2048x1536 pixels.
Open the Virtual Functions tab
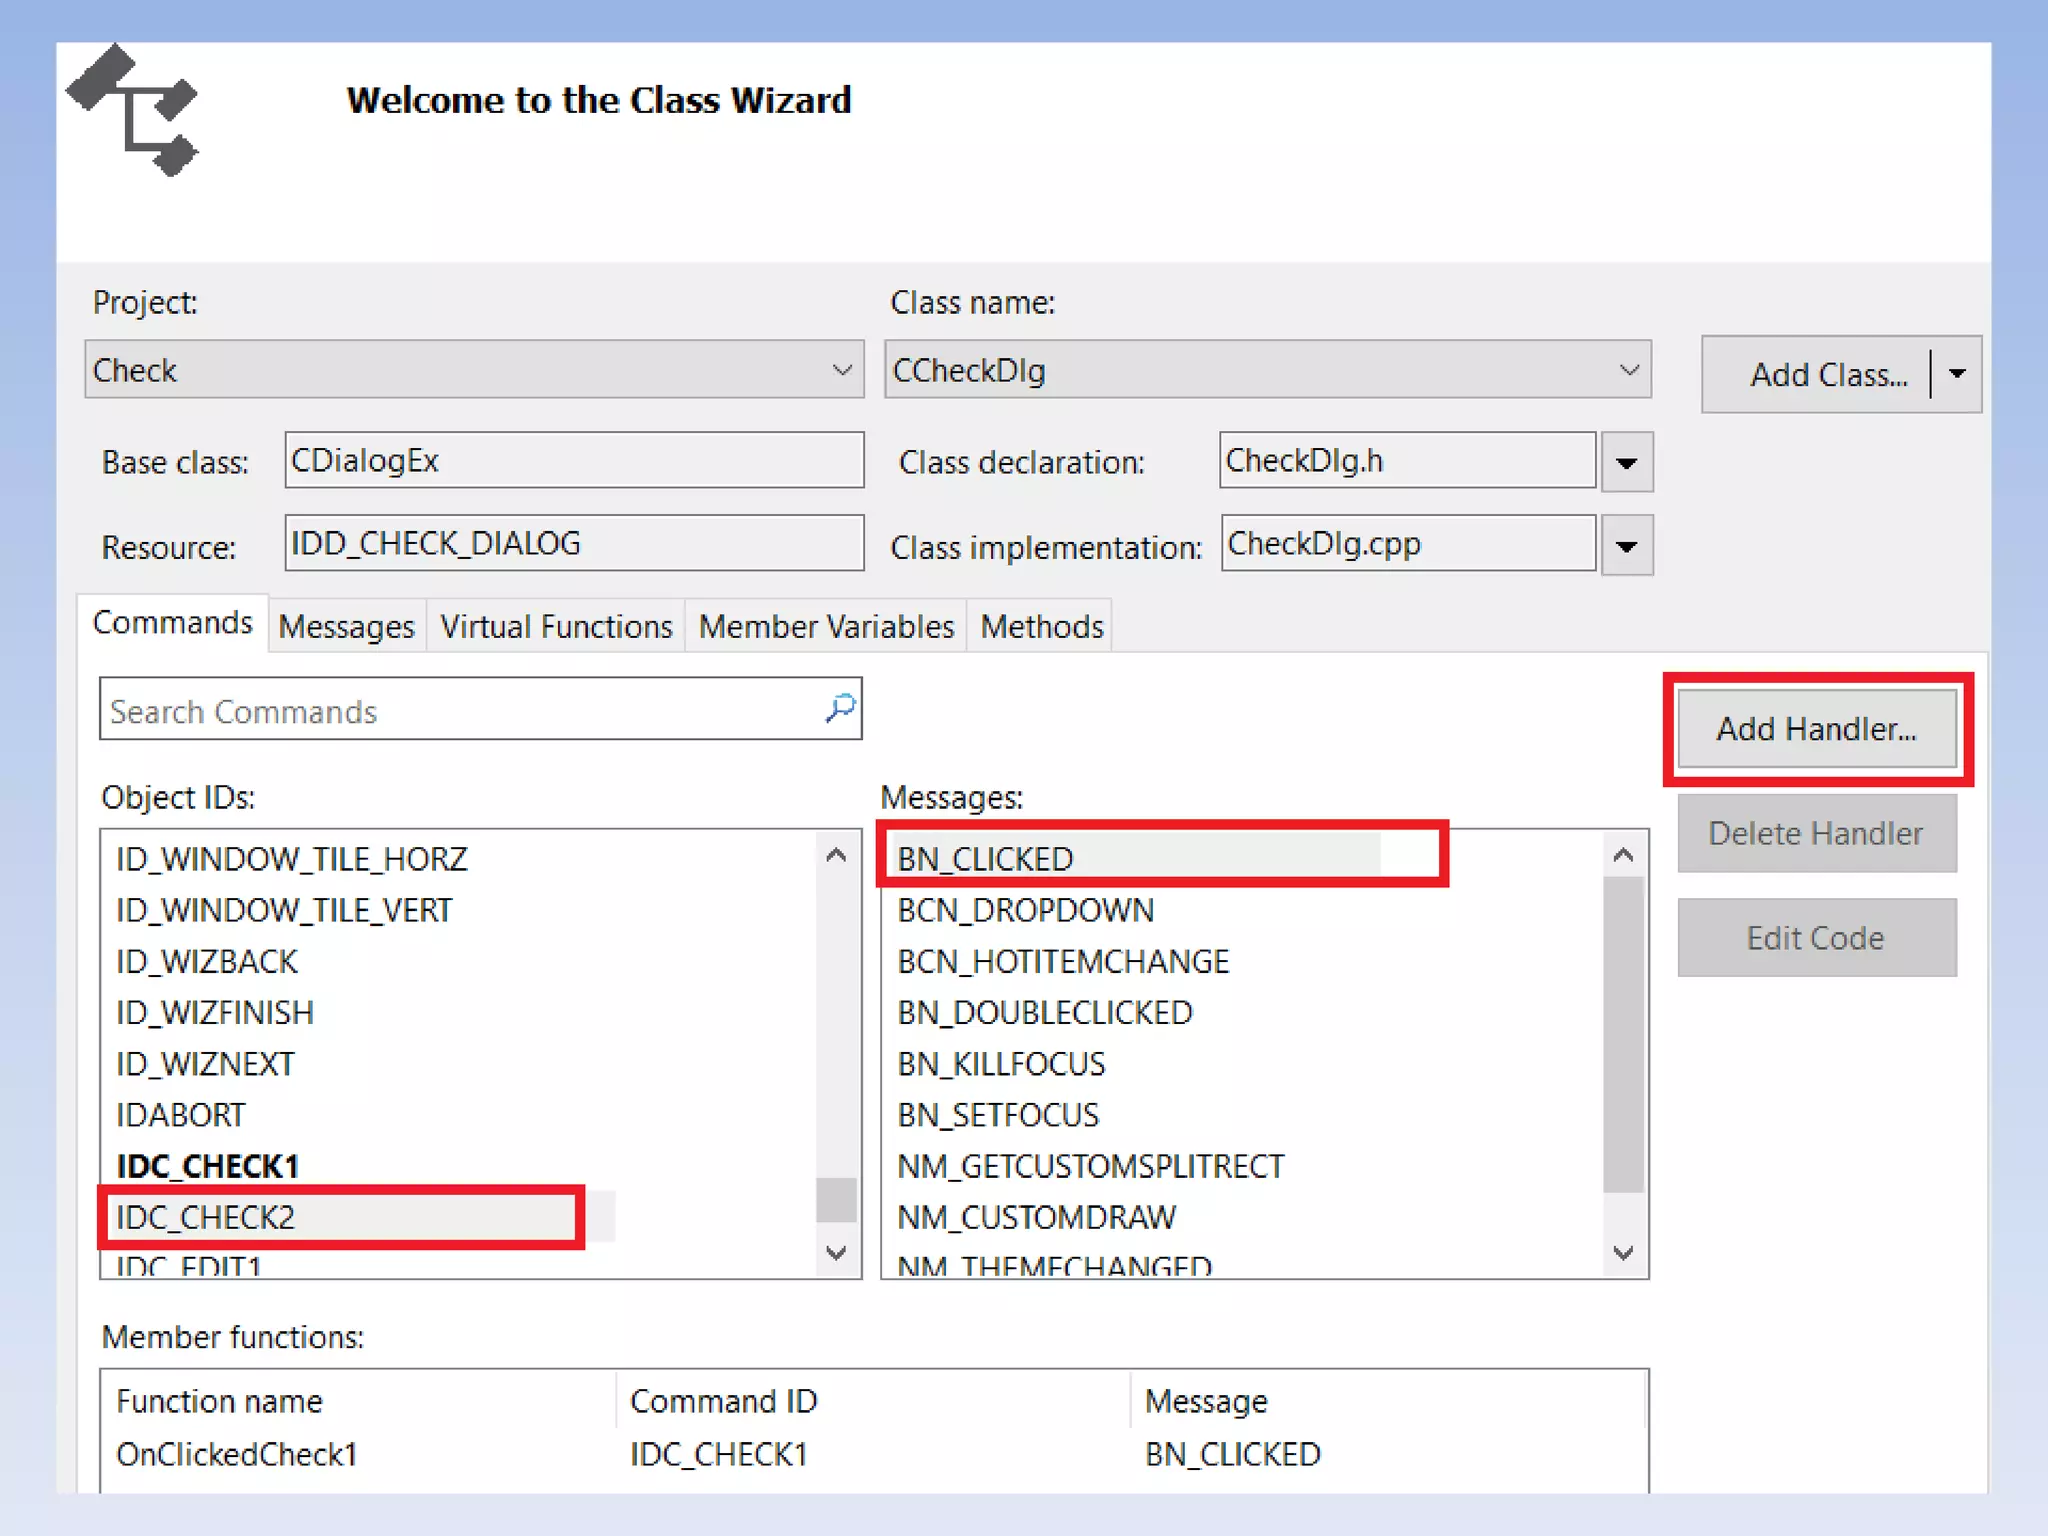[556, 627]
